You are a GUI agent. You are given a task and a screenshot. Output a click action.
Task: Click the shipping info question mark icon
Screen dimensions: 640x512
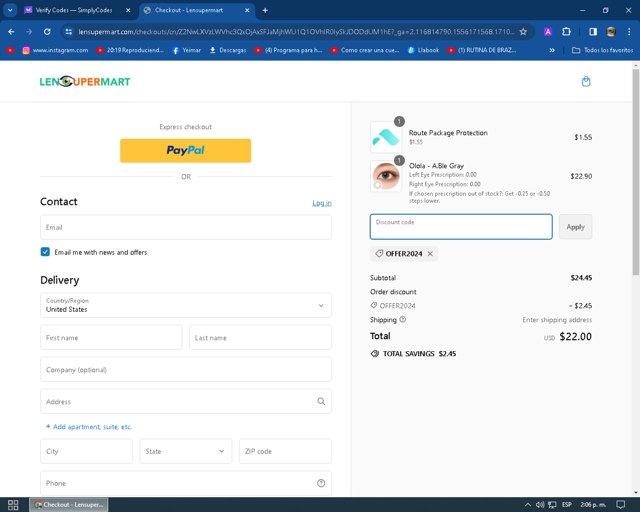402,319
